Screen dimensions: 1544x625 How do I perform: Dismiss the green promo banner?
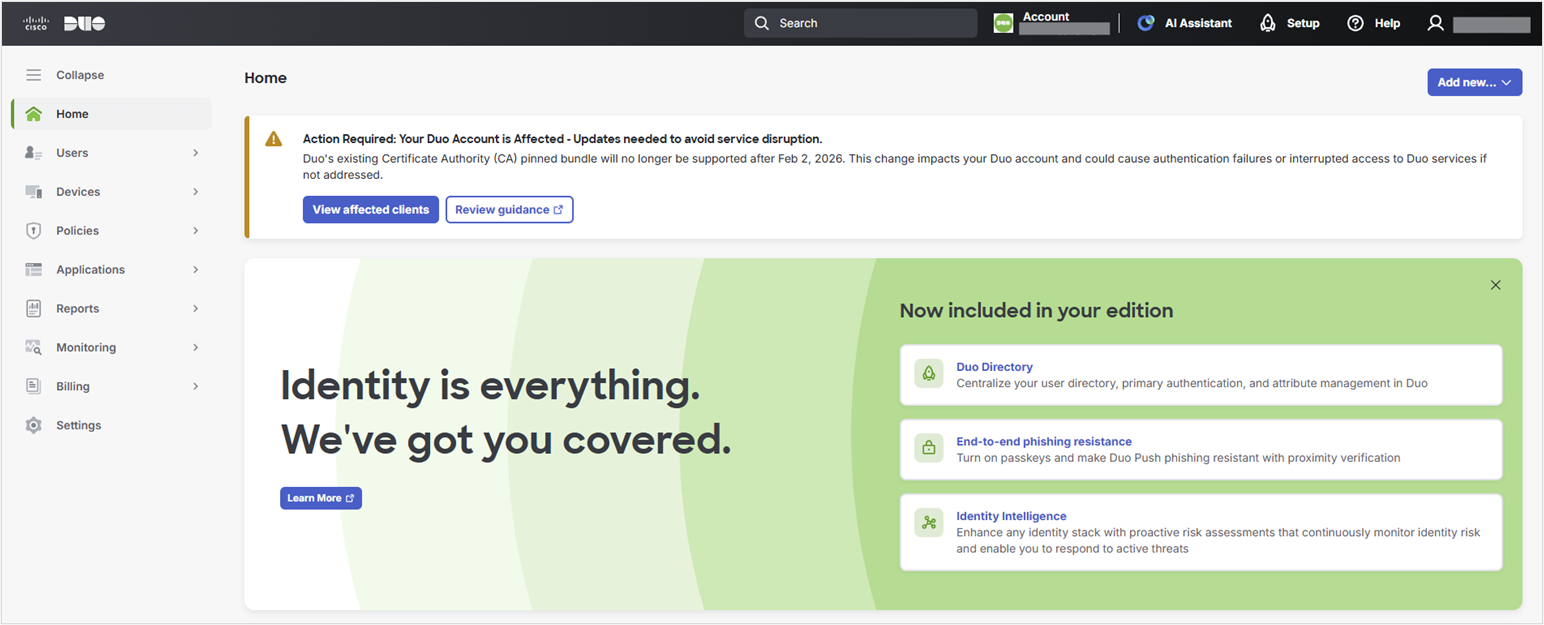point(1495,285)
